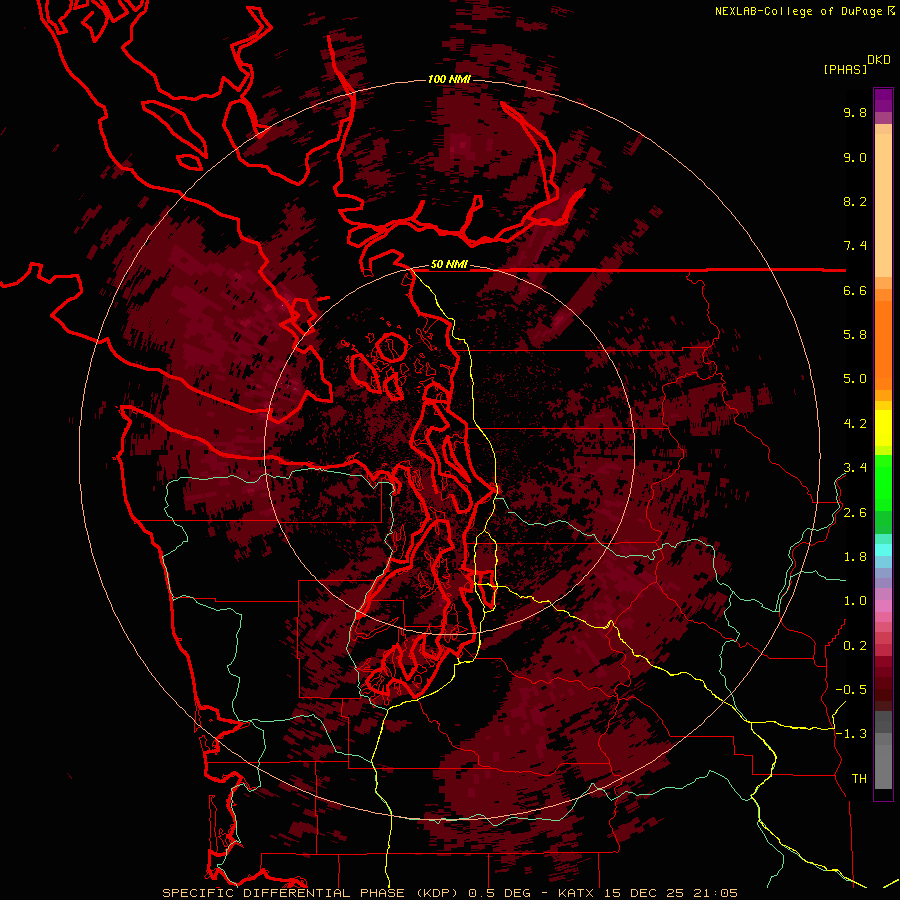Click the -1.3 scale value
The height and width of the screenshot is (900, 900).
(851, 734)
